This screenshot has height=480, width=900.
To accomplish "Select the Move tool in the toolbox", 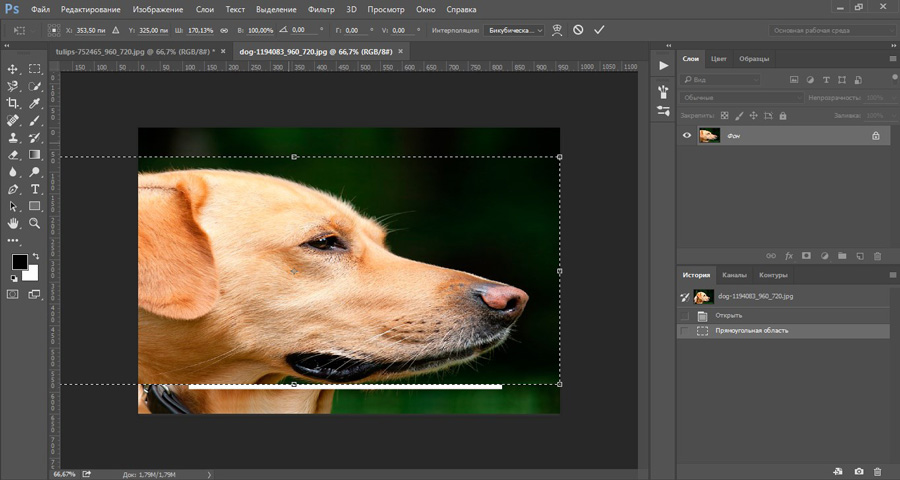I will pyautogui.click(x=13, y=69).
